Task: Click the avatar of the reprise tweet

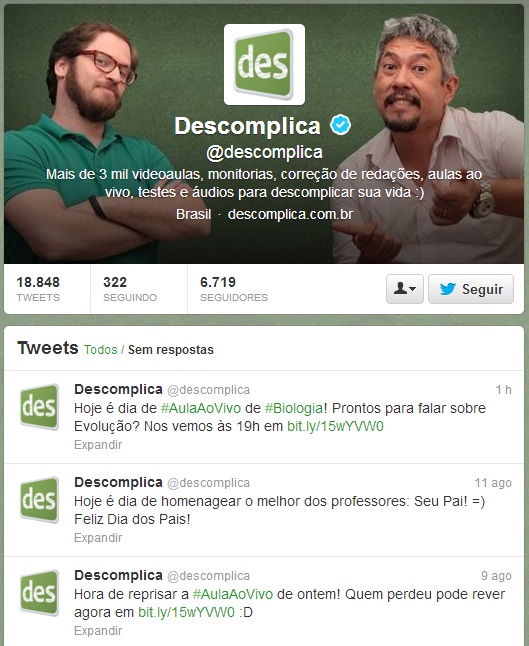Action: 39,593
